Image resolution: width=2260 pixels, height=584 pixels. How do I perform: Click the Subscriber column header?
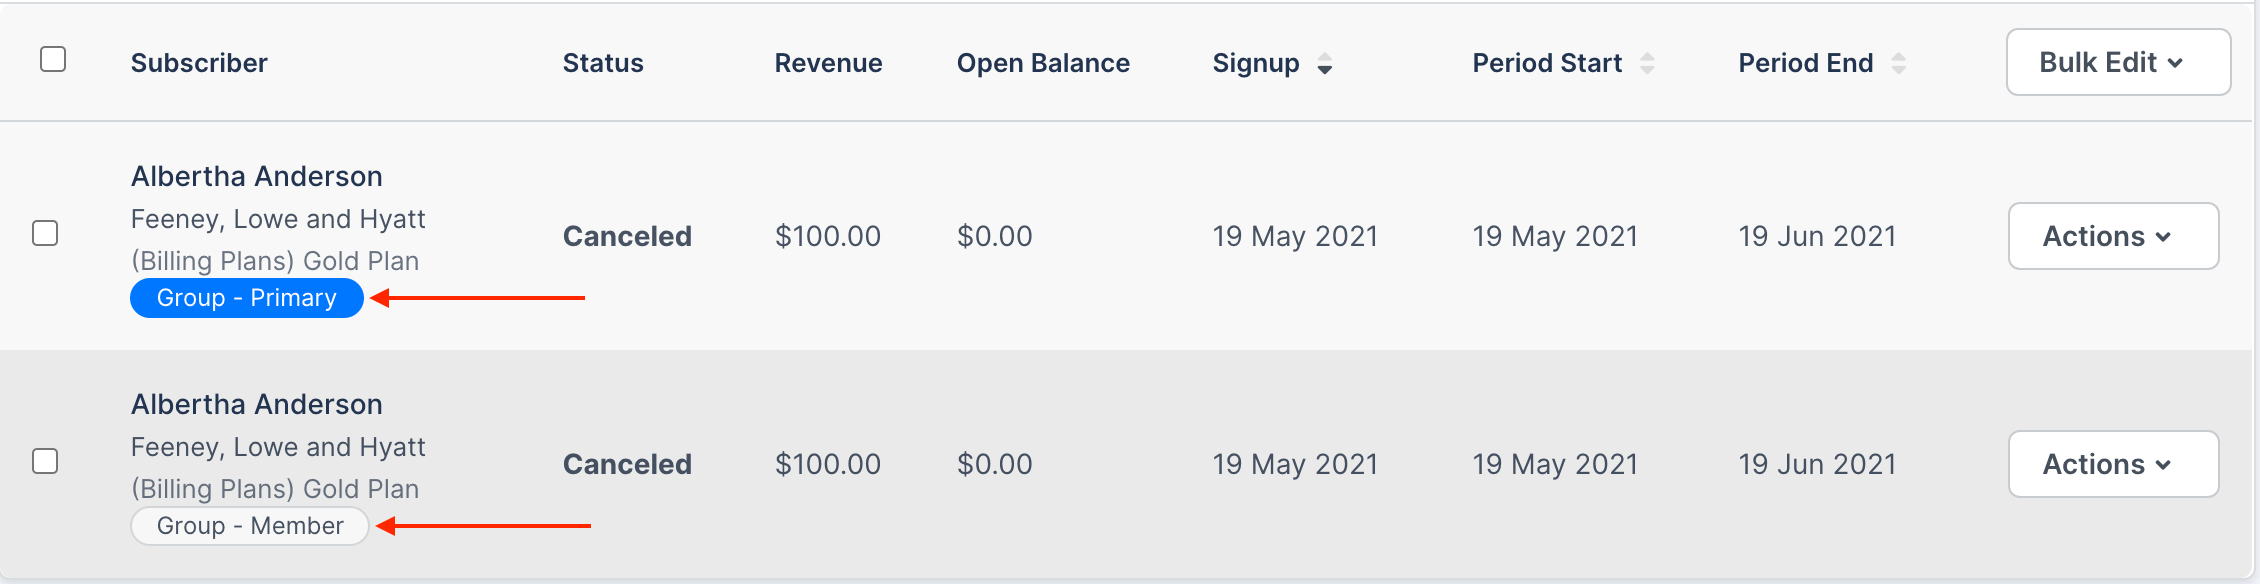pos(199,63)
